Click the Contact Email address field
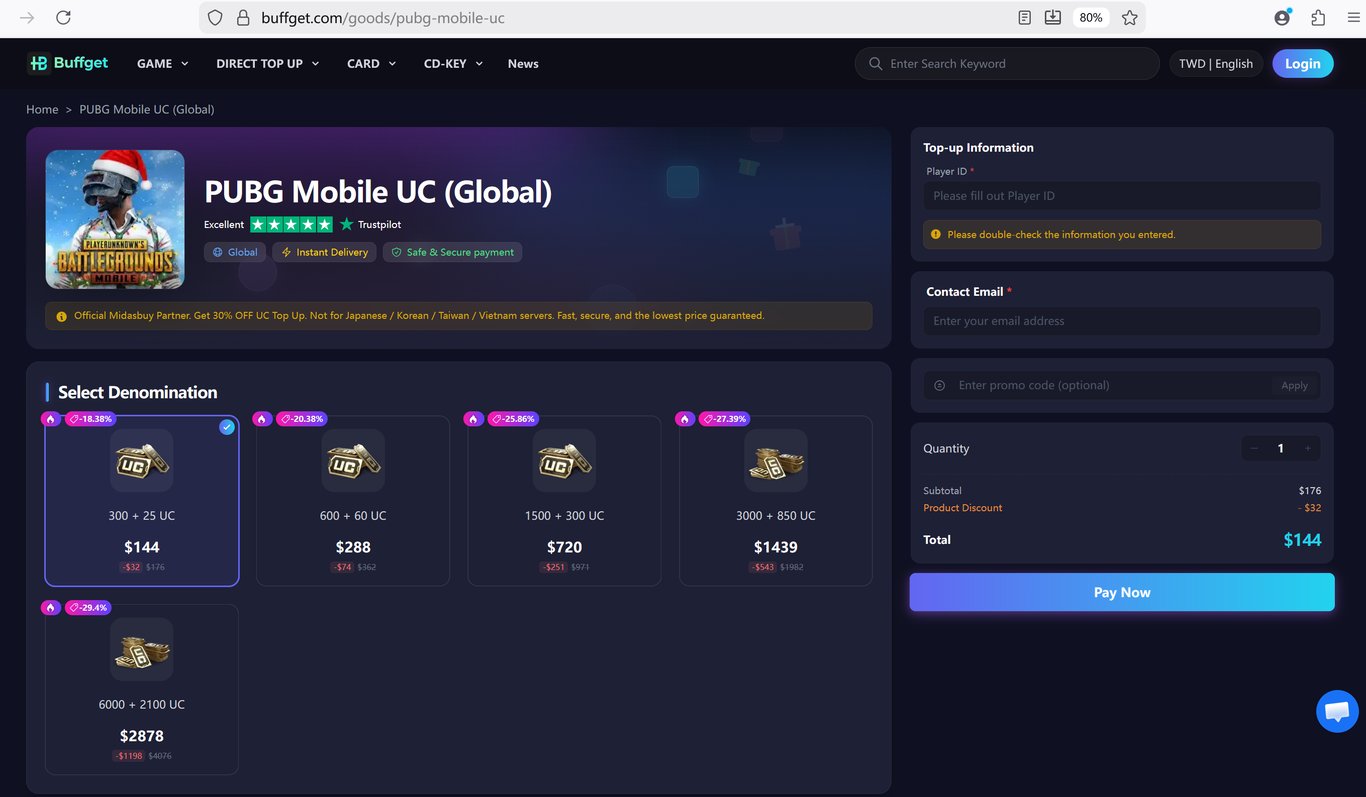 [x=1122, y=321]
